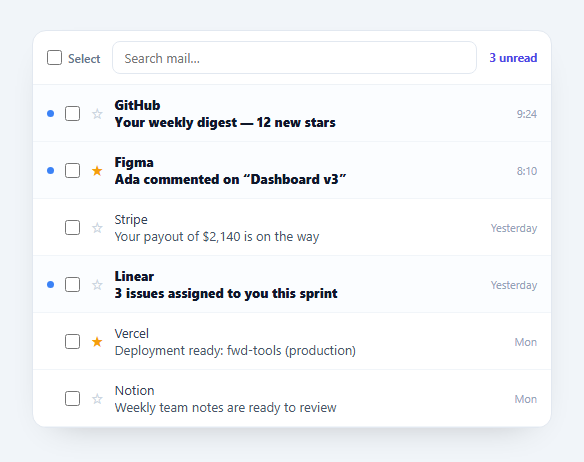Open "3 issues assigned to you this sprint"

pyautogui.click(x=226, y=294)
